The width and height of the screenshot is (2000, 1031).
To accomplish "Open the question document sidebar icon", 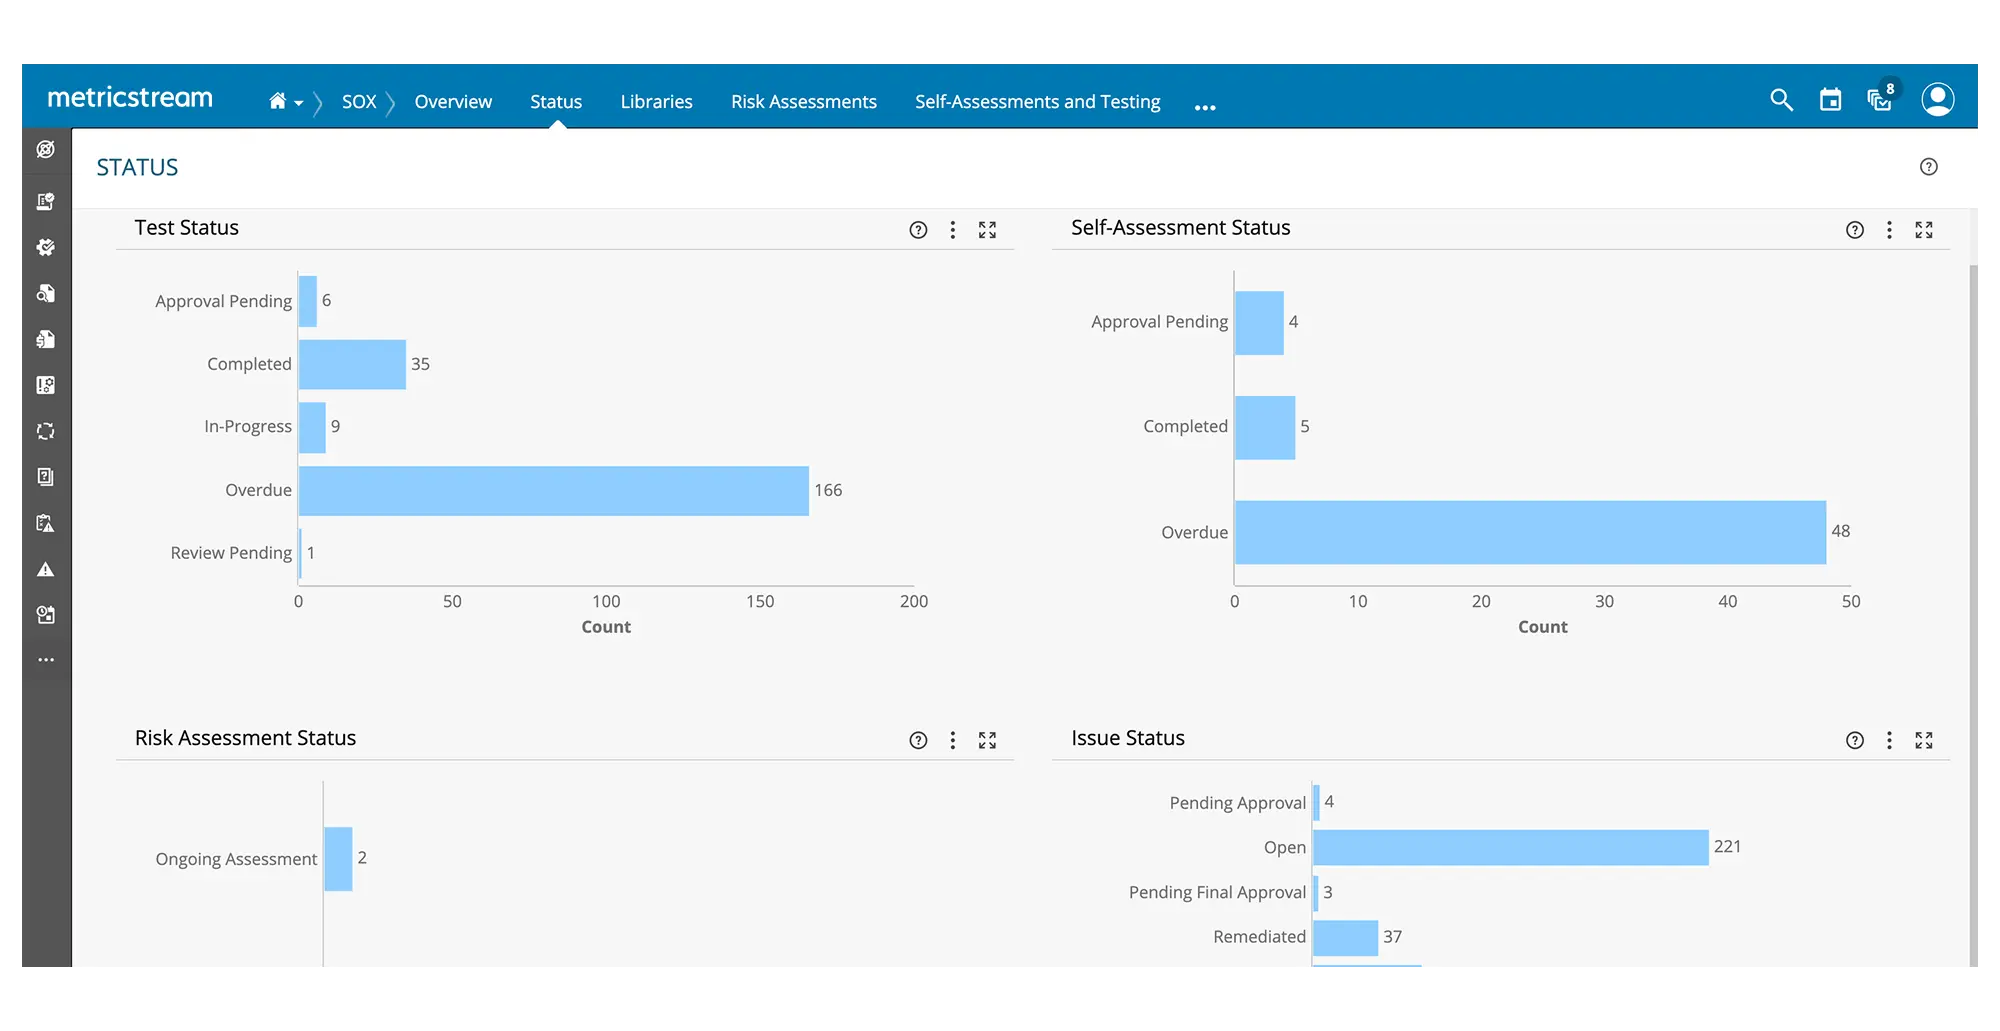I will click(x=46, y=477).
